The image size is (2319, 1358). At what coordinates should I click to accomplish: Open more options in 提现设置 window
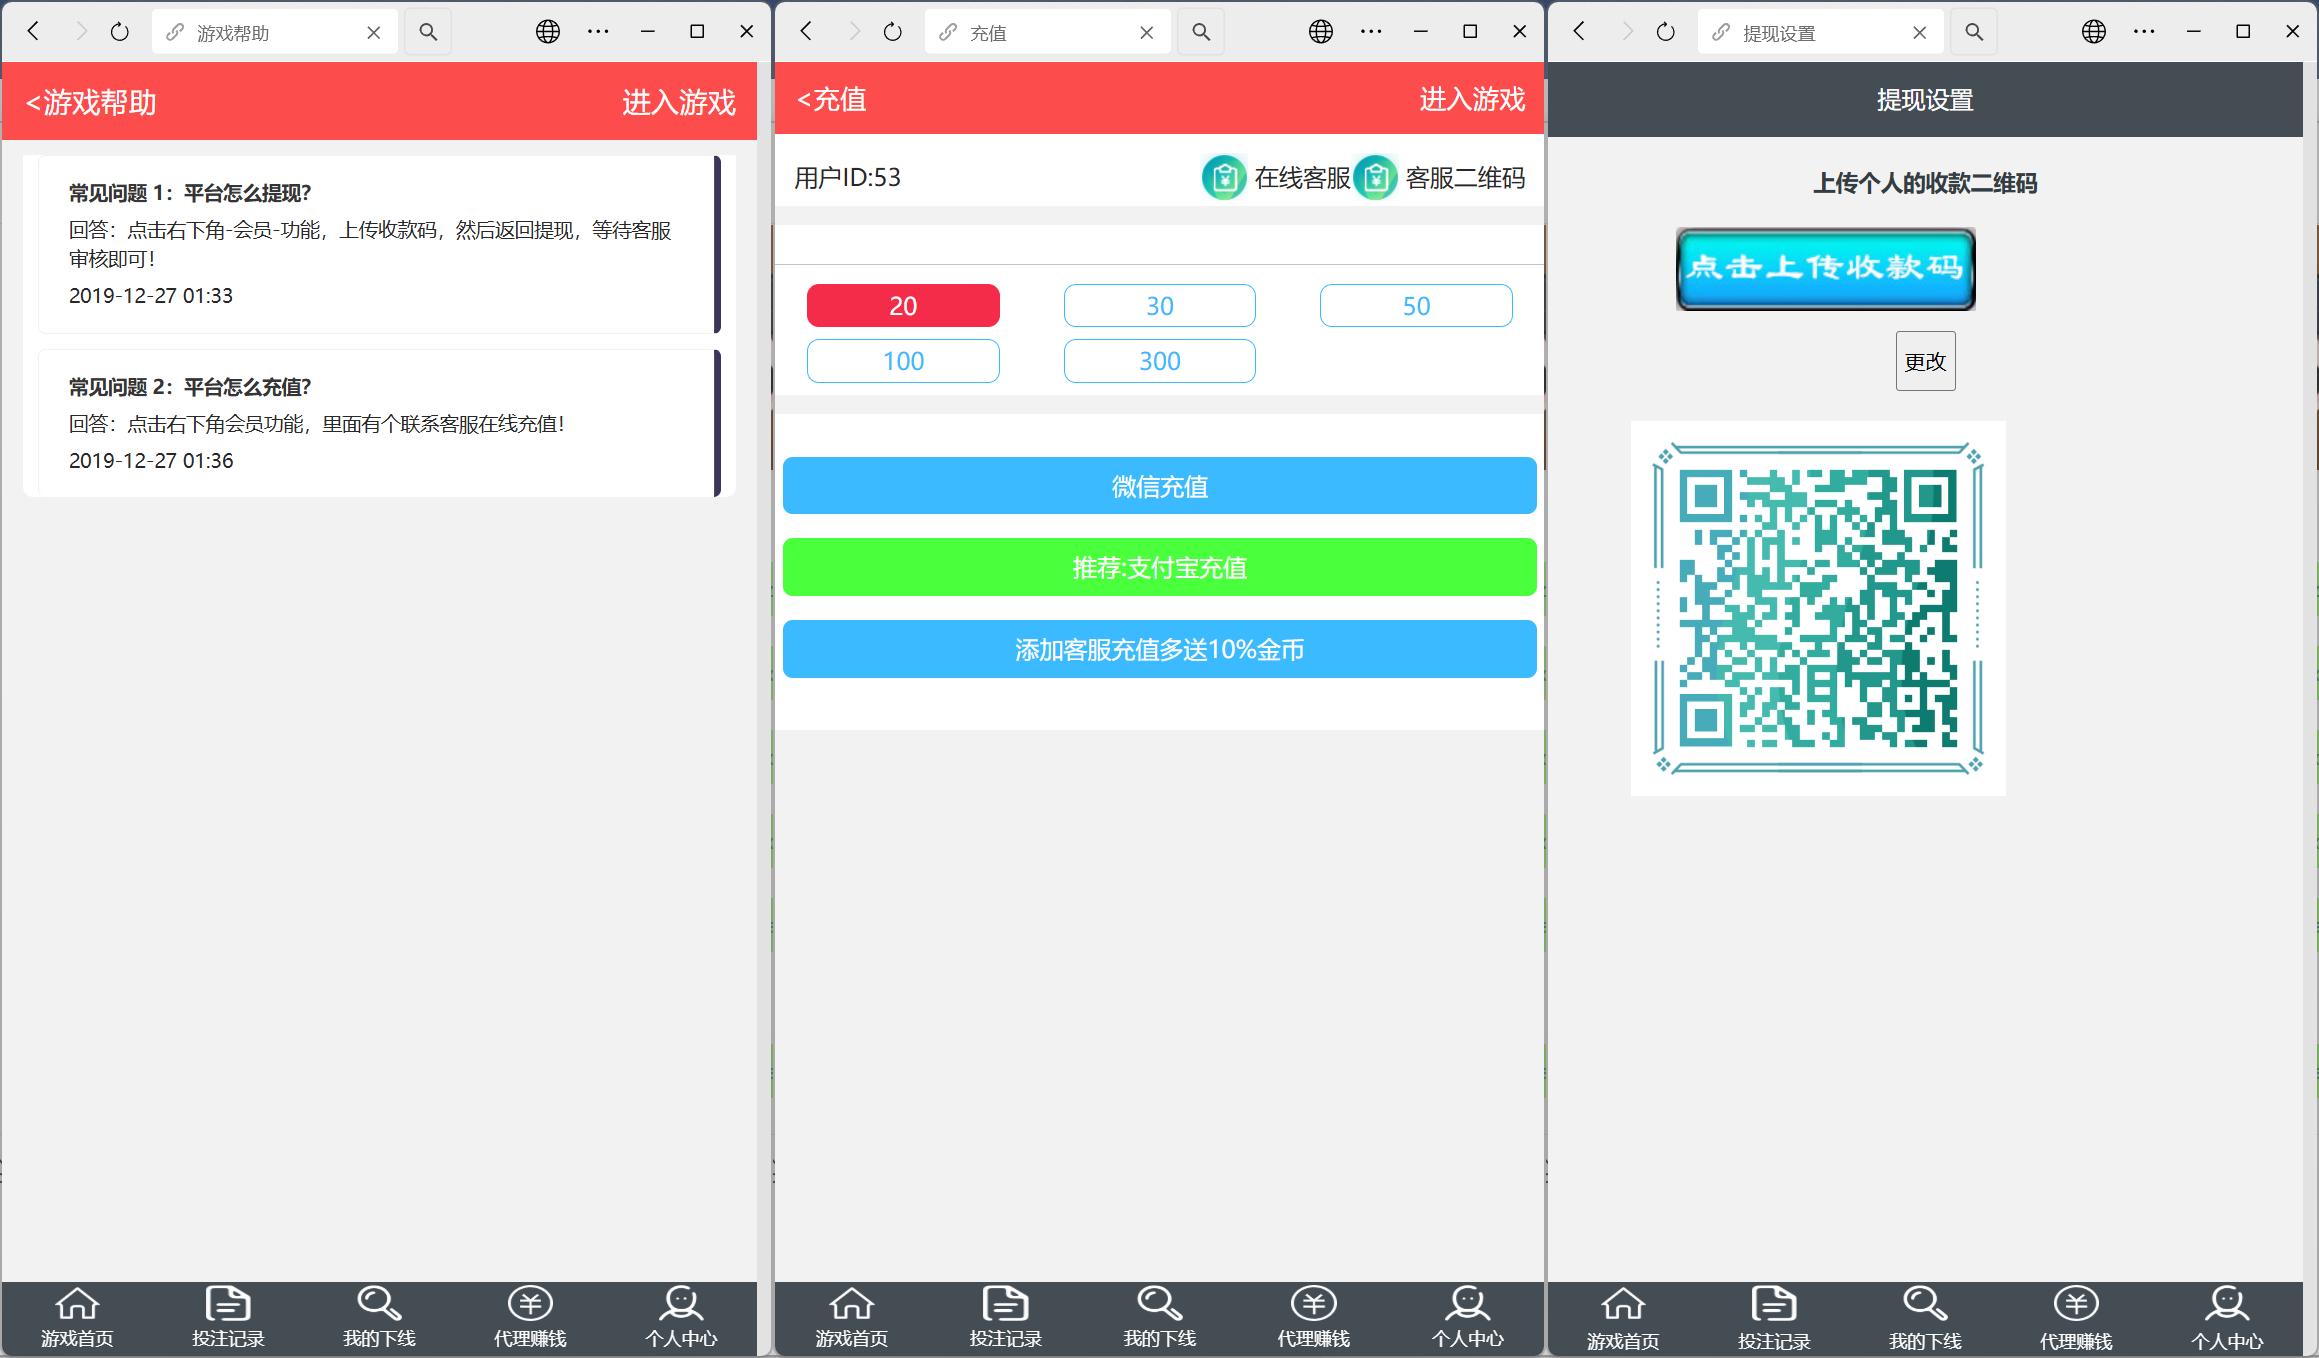(2144, 32)
